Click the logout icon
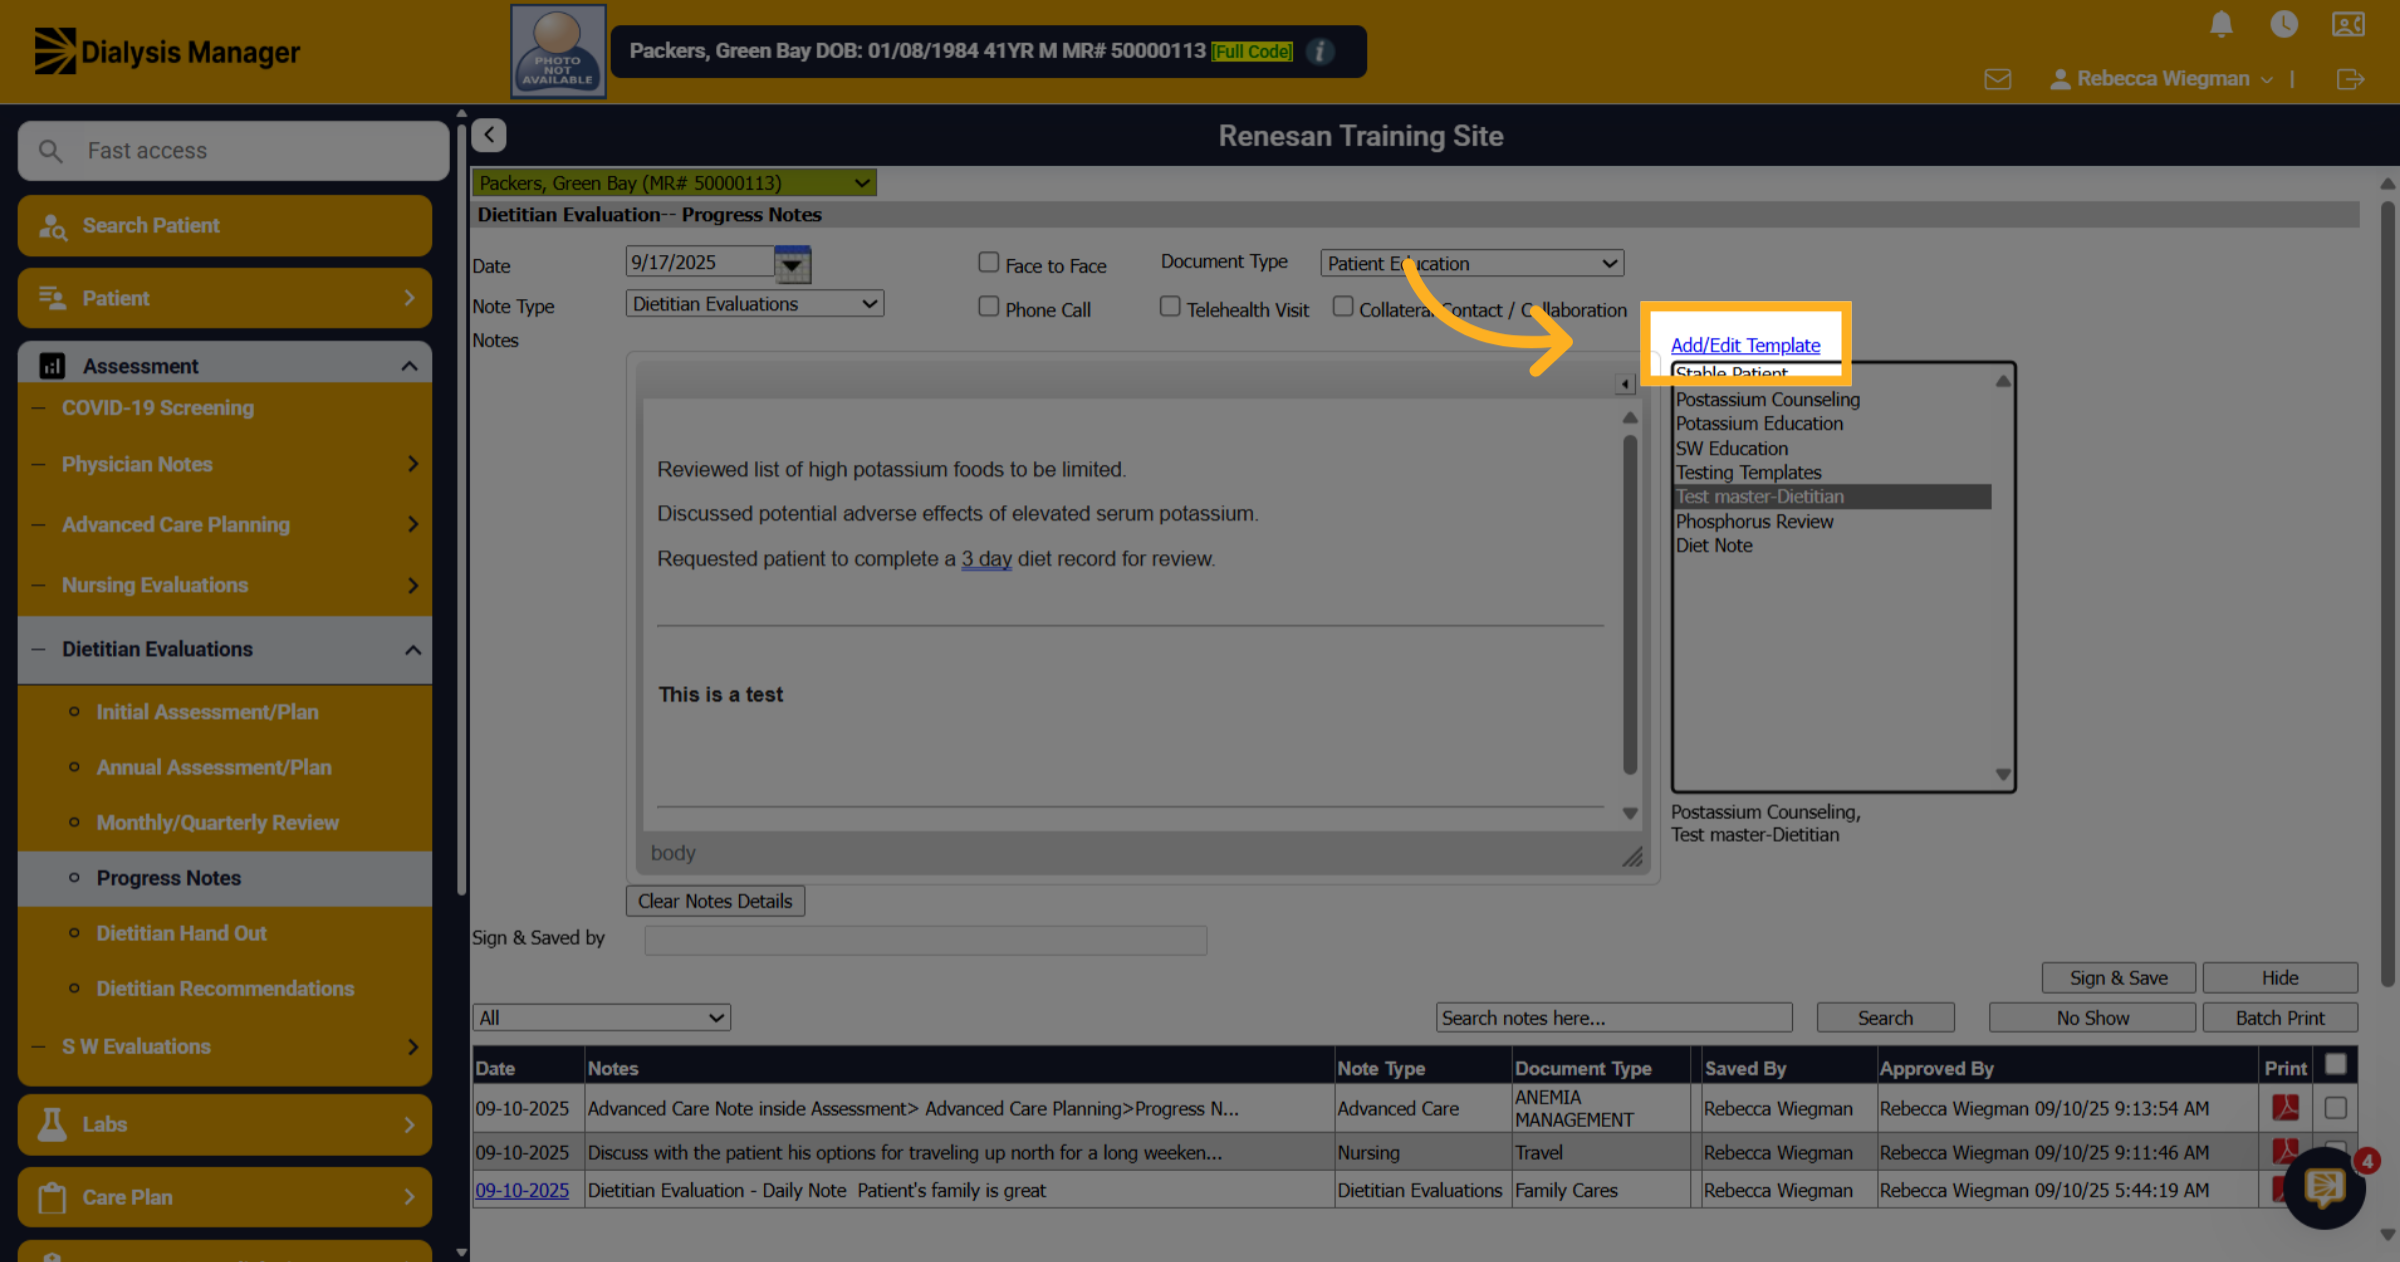The width and height of the screenshot is (2400, 1262). pyautogui.click(x=2350, y=79)
